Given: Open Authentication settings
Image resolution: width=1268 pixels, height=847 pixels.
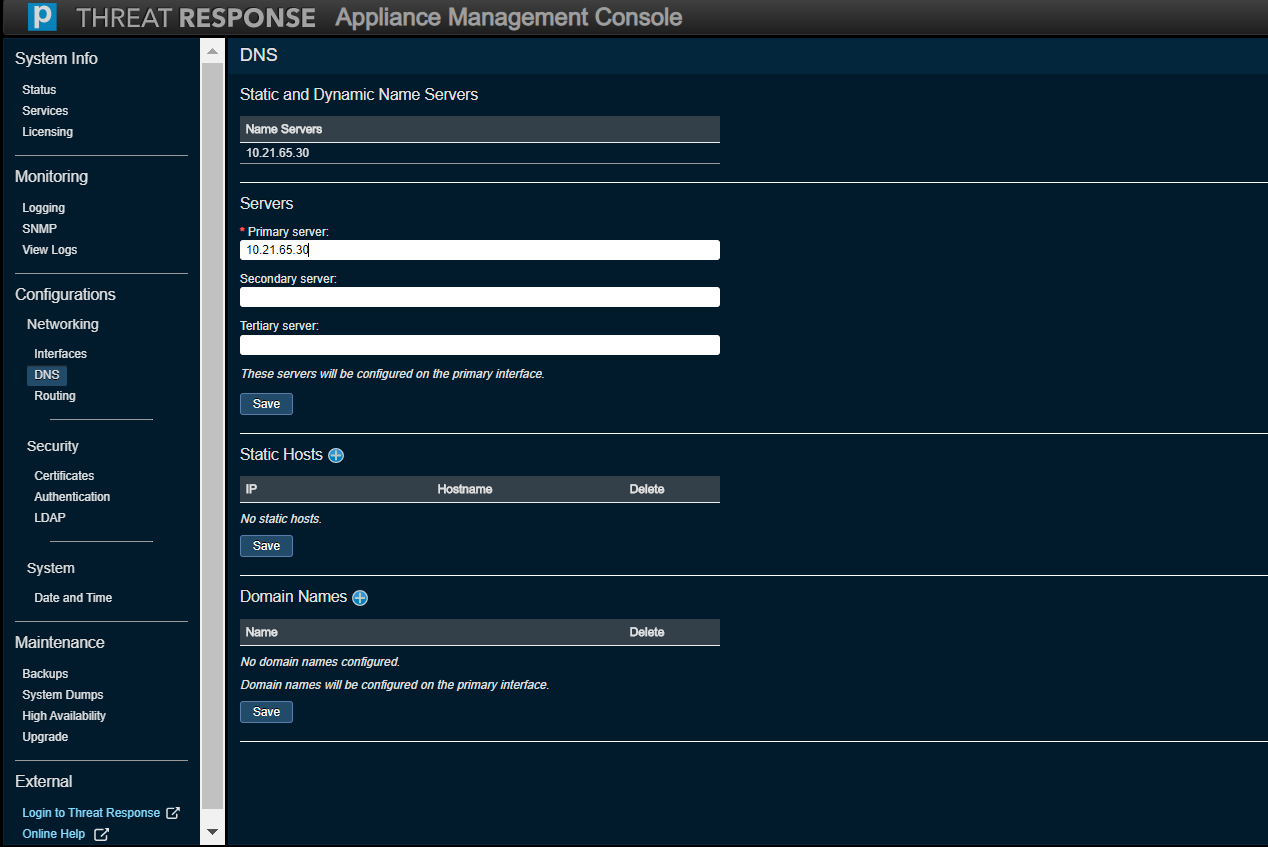Looking at the screenshot, I should point(72,497).
